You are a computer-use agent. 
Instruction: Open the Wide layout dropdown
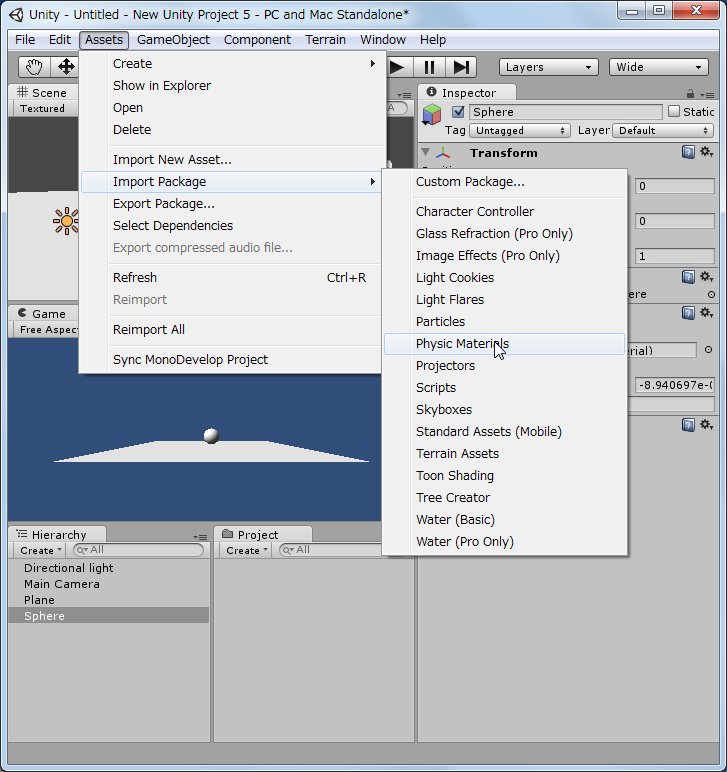[659, 67]
